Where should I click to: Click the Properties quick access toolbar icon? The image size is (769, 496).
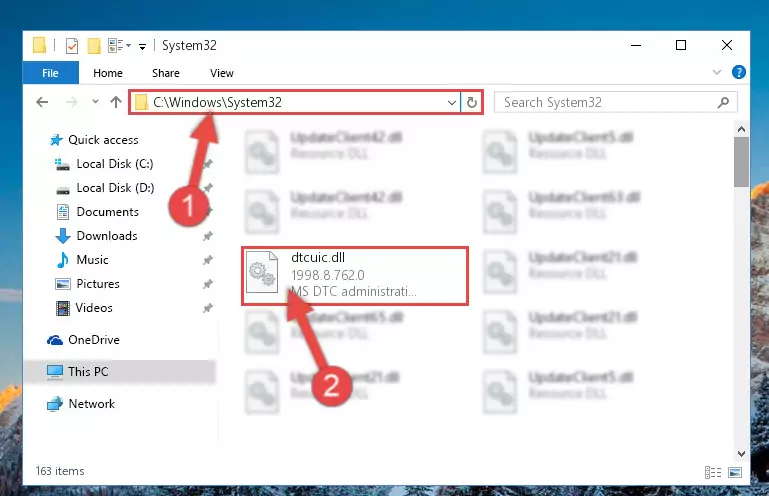point(72,46)
